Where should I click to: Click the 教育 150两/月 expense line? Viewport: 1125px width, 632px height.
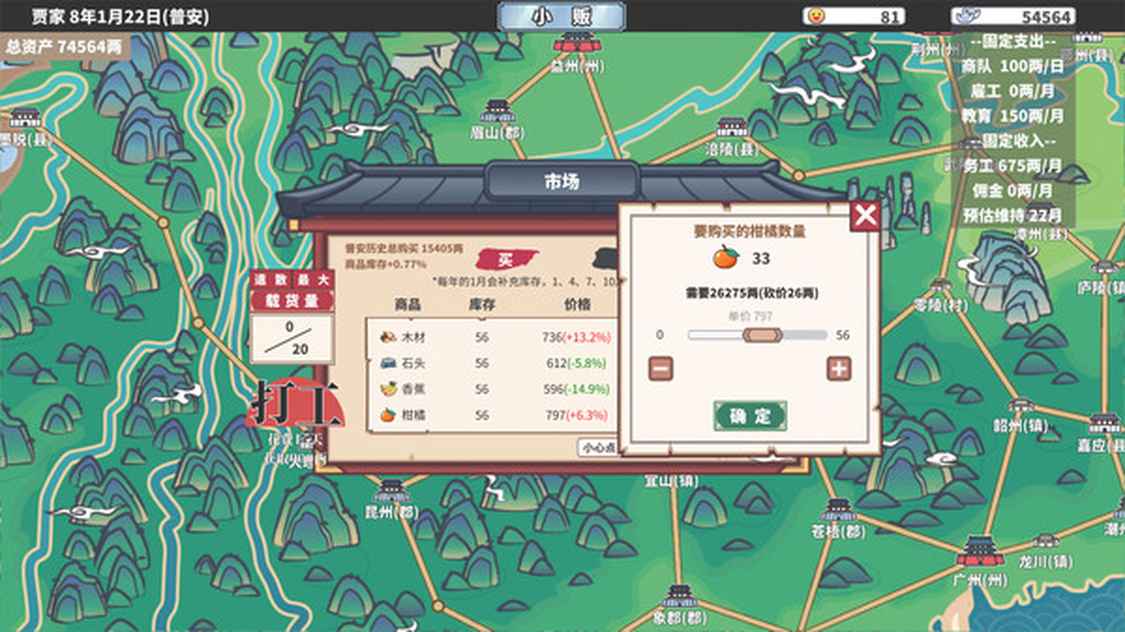pos(1012,116)
